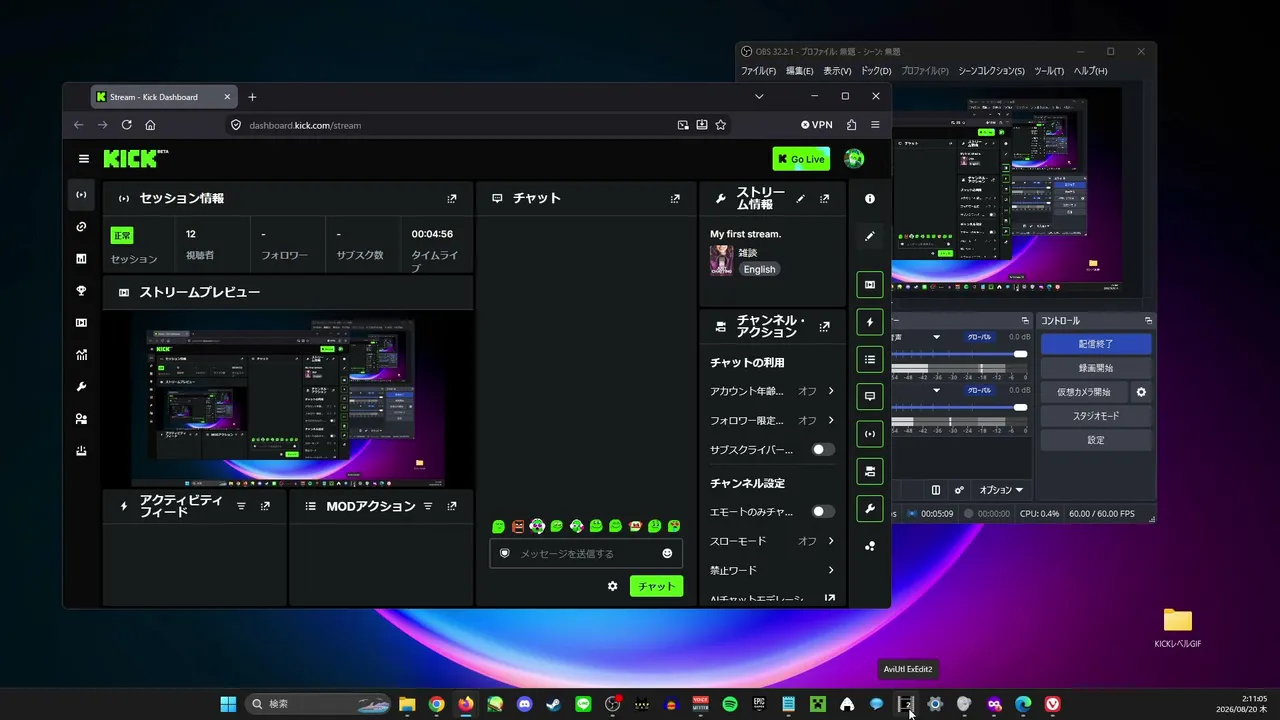This screenshot has width=1280, height=720.
Task: Open the KICKレベルGIF desktop folder
Action: pyautogui.click(x=1178, y=627)
